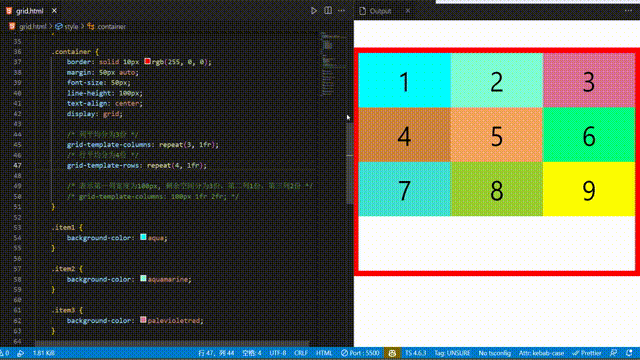Image resolution: width=640 pixels, height=360 pixels.
Task: Click grid cell 4 in the preview
Action: [x=404, y=135]
